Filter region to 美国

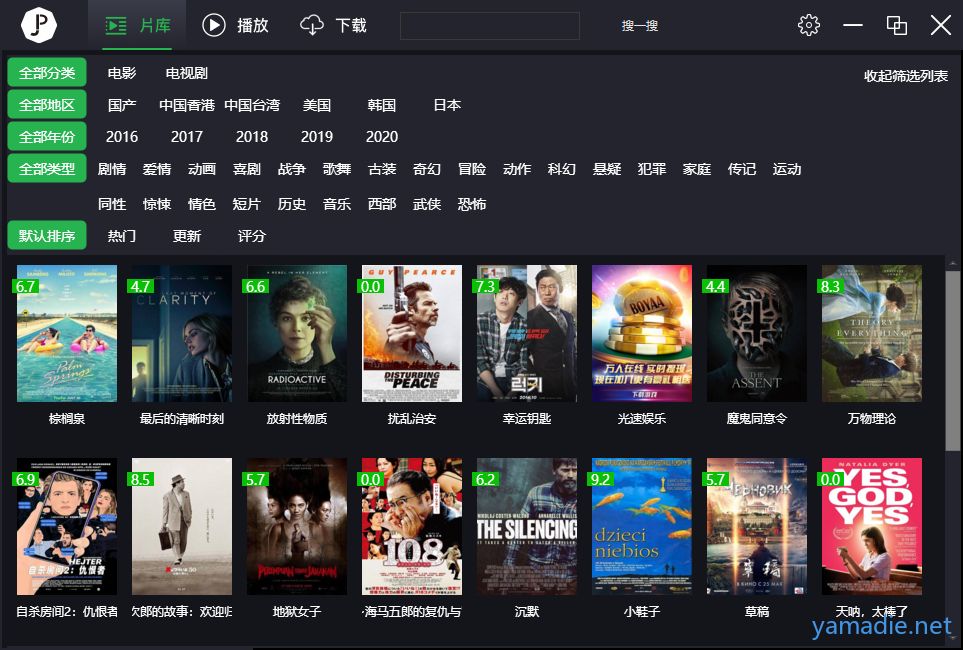point(317,105)
